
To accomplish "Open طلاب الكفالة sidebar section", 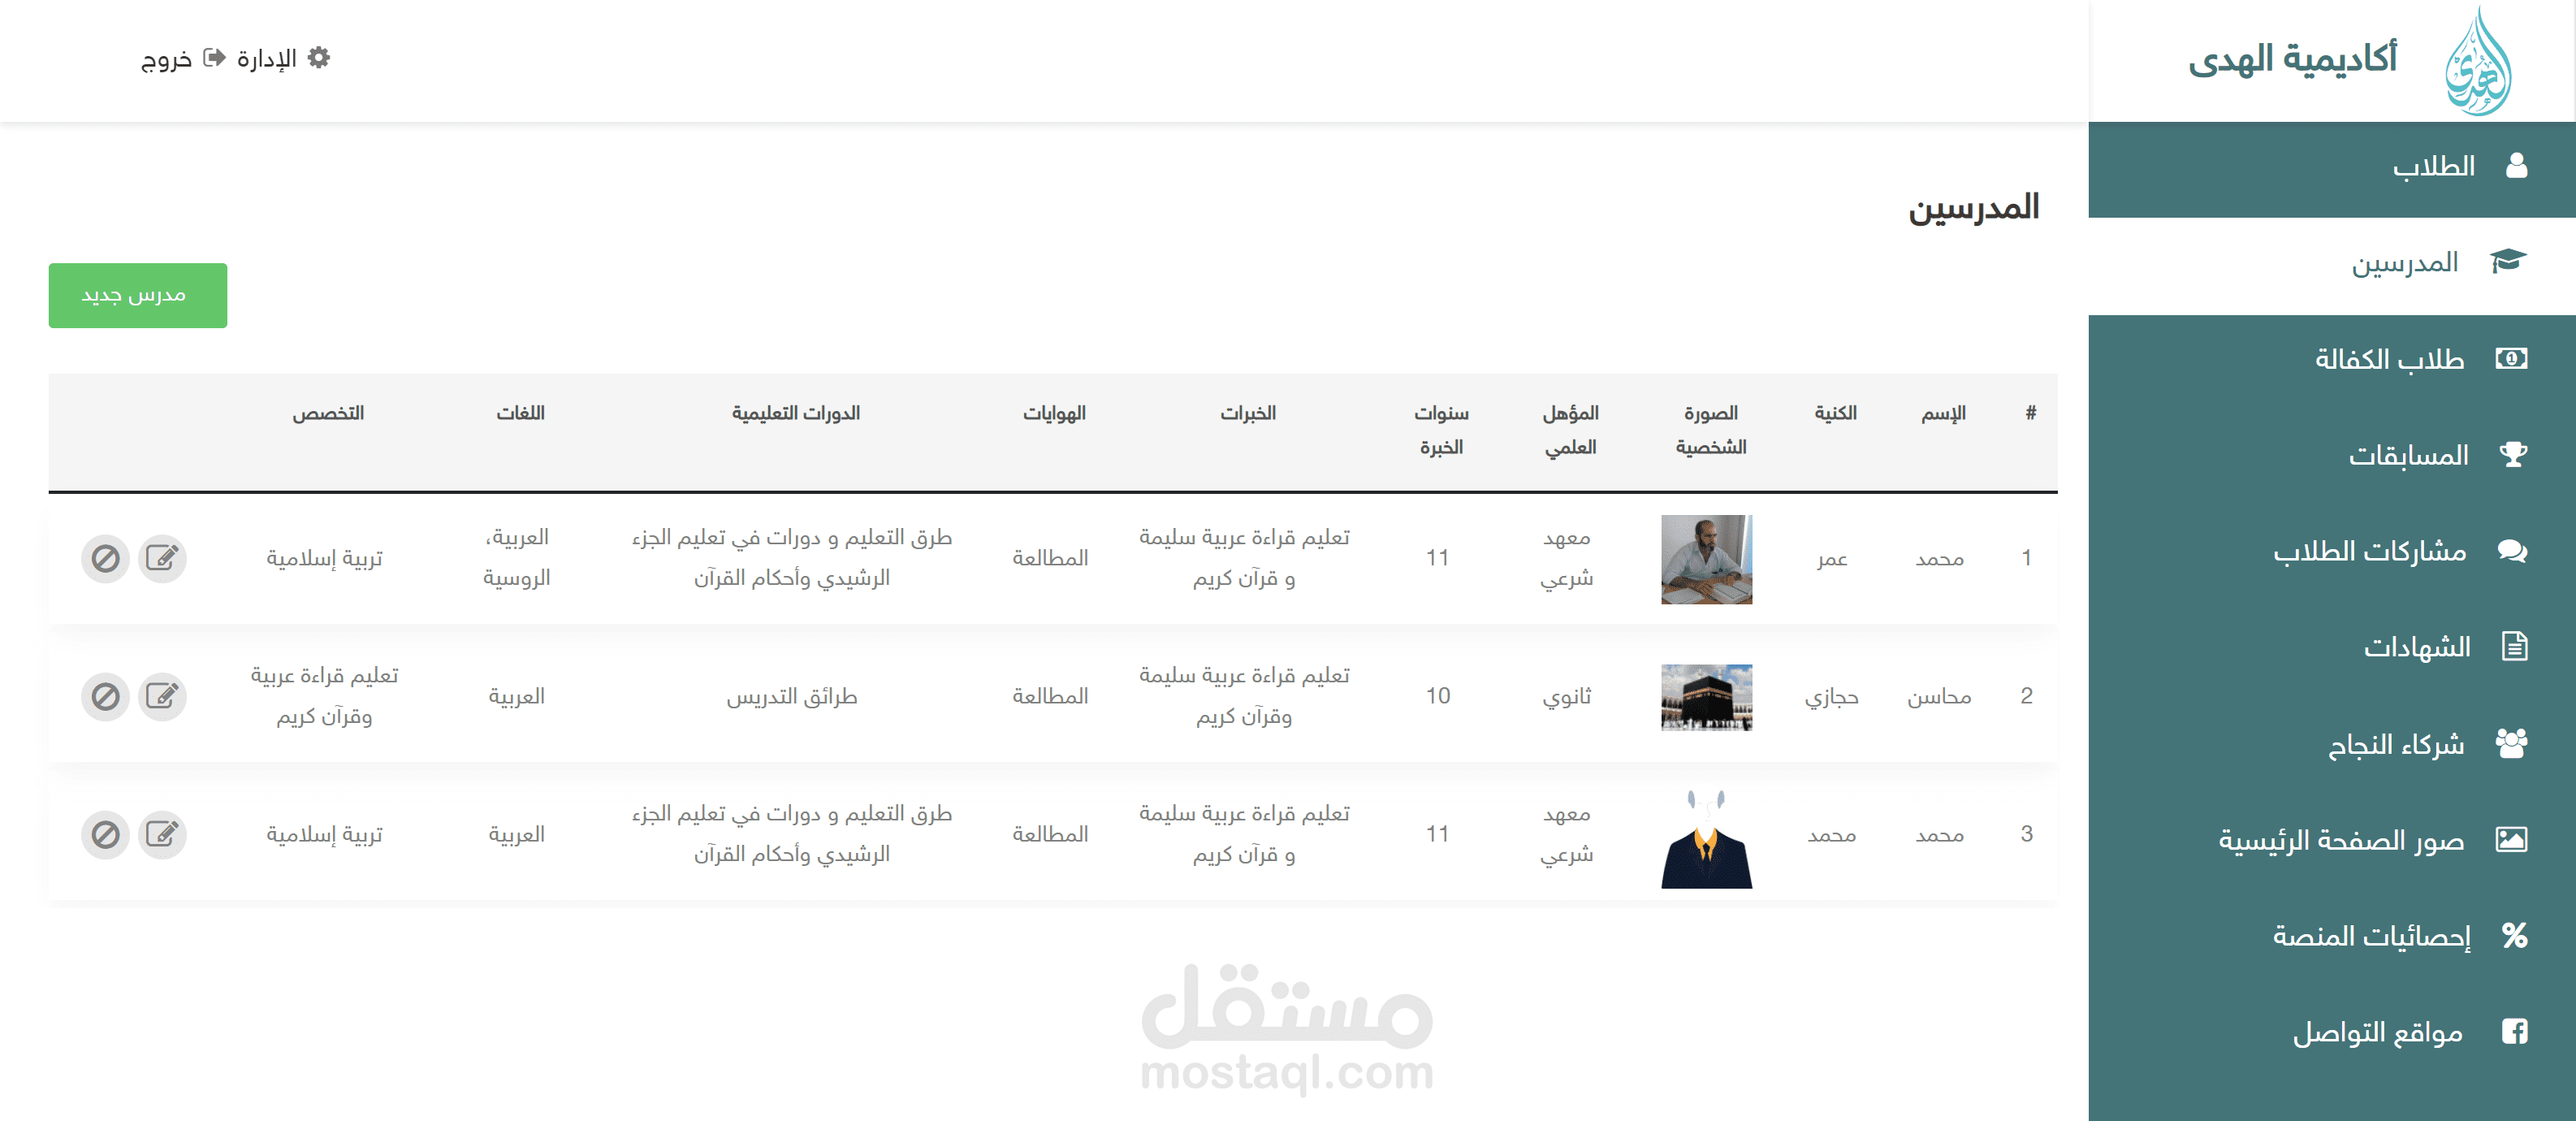I will click(2389, 359).
